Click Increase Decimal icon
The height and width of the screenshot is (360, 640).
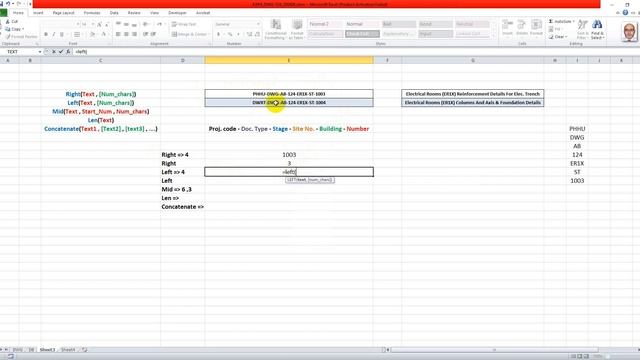(249, 34)
